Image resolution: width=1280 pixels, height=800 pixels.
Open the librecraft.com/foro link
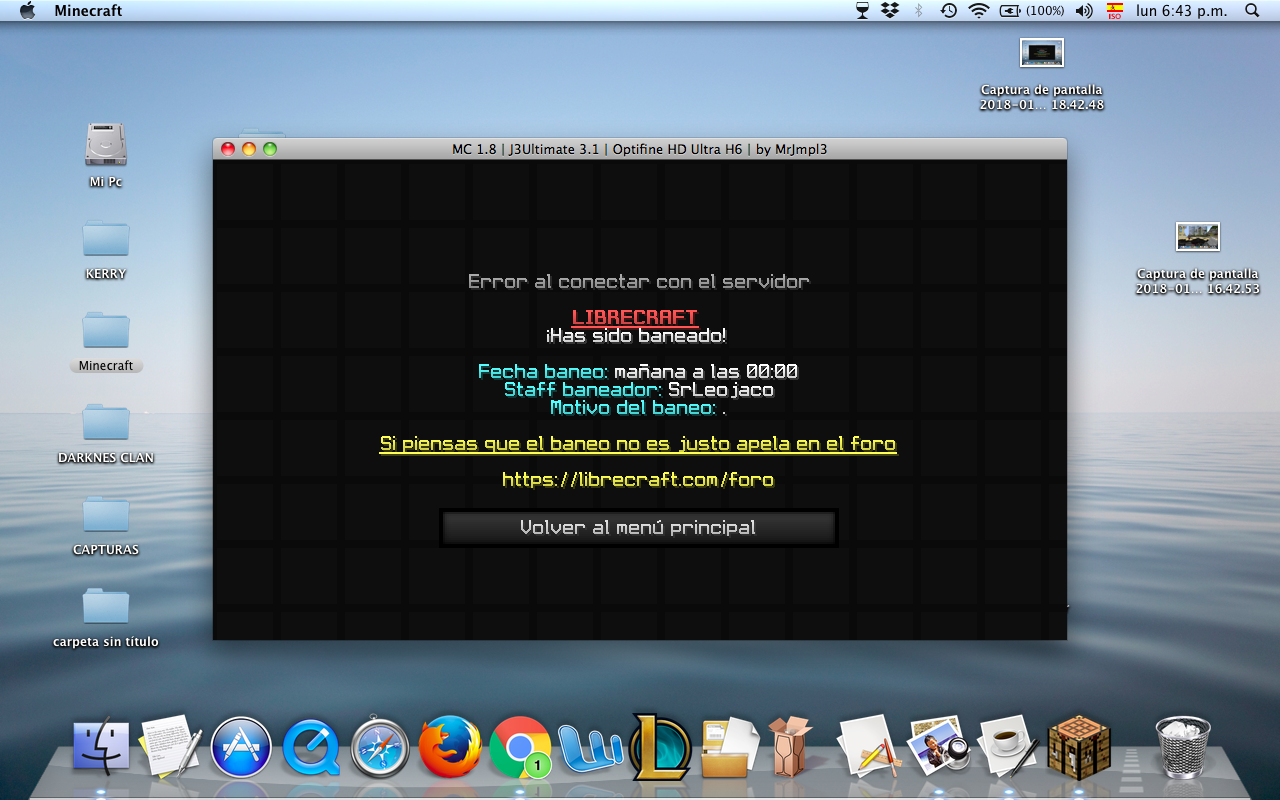pos(638,480)
